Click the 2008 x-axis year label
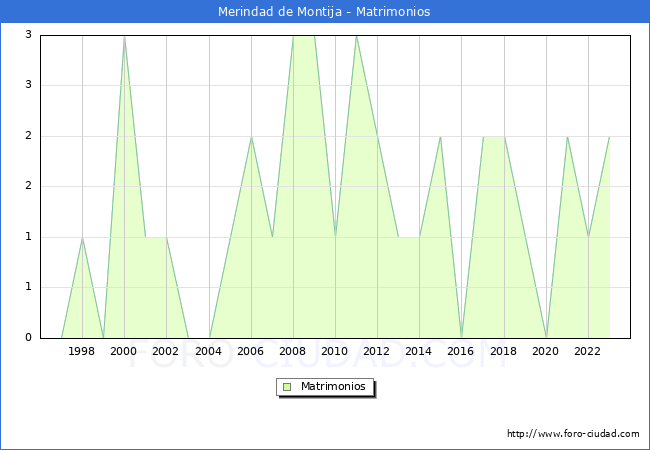Screen dimensions: 650x450 [x=293, y=351]
